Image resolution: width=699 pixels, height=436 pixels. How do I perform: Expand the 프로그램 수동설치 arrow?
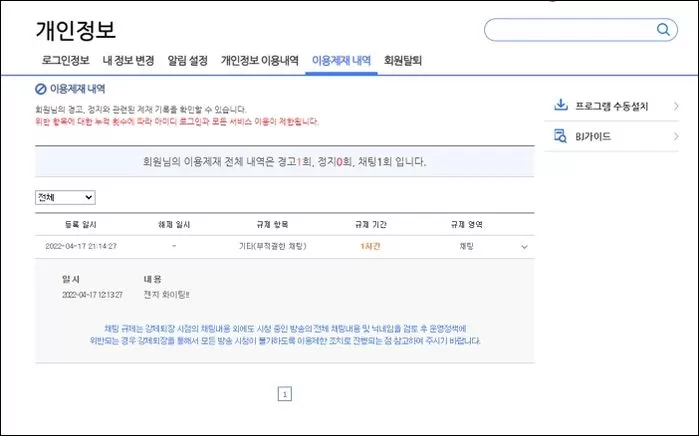pos(676,106)
